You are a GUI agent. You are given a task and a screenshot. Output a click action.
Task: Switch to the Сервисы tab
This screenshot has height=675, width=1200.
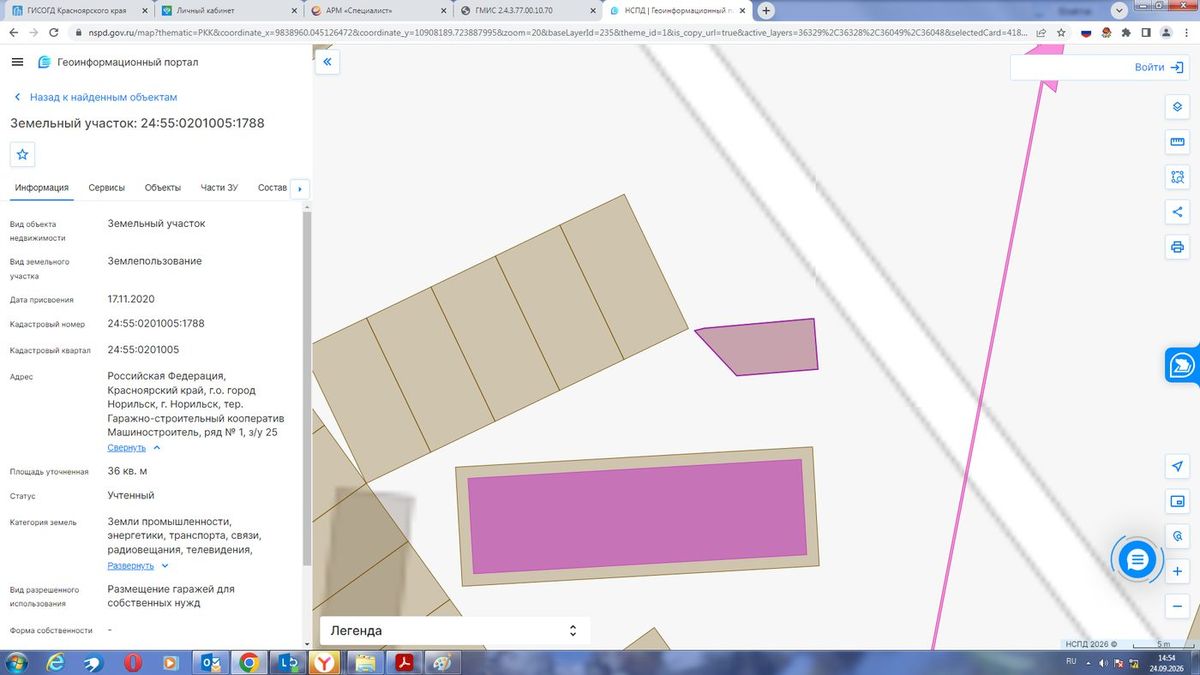(x=107, y=188)
